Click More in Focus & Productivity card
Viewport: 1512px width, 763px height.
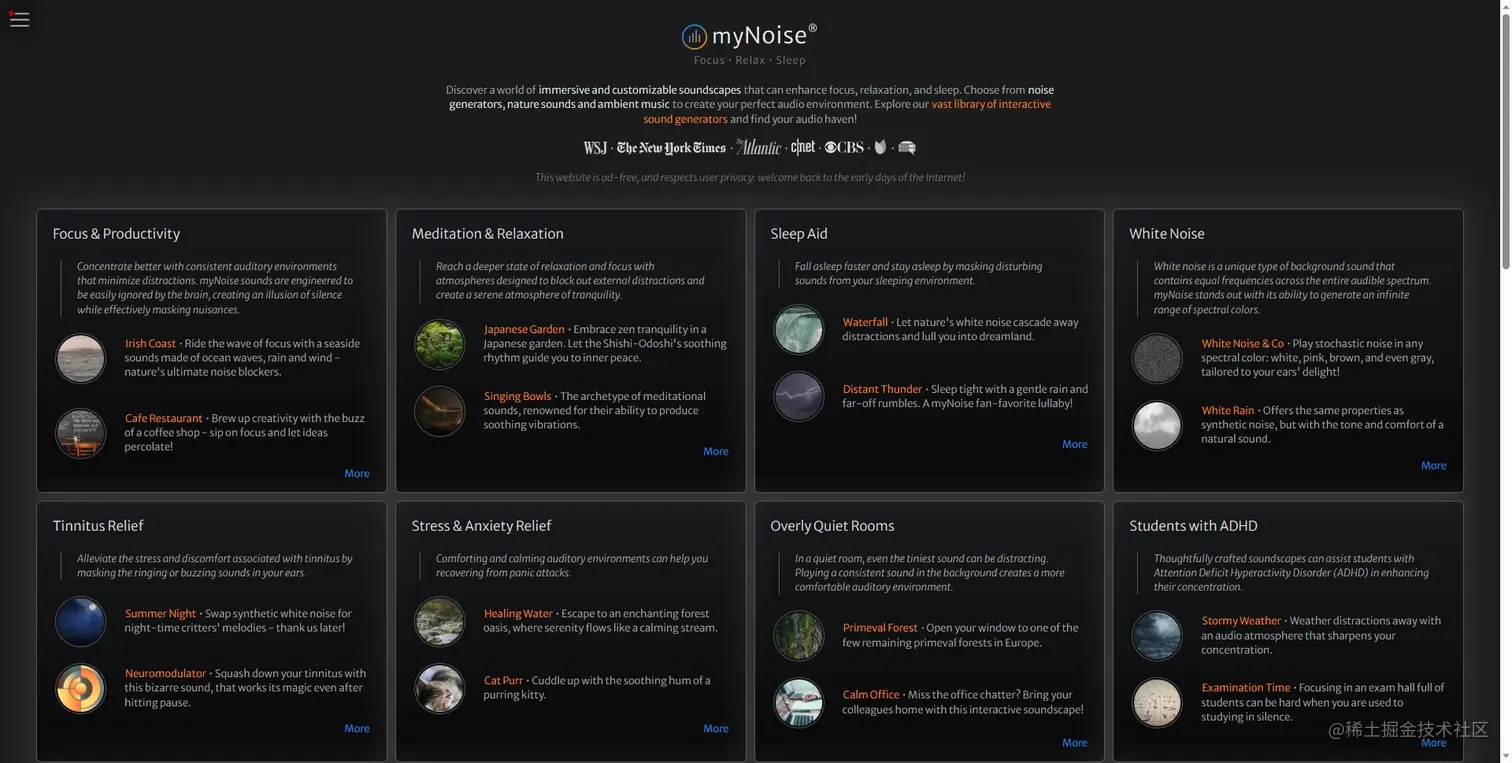(x=357, y=473)
